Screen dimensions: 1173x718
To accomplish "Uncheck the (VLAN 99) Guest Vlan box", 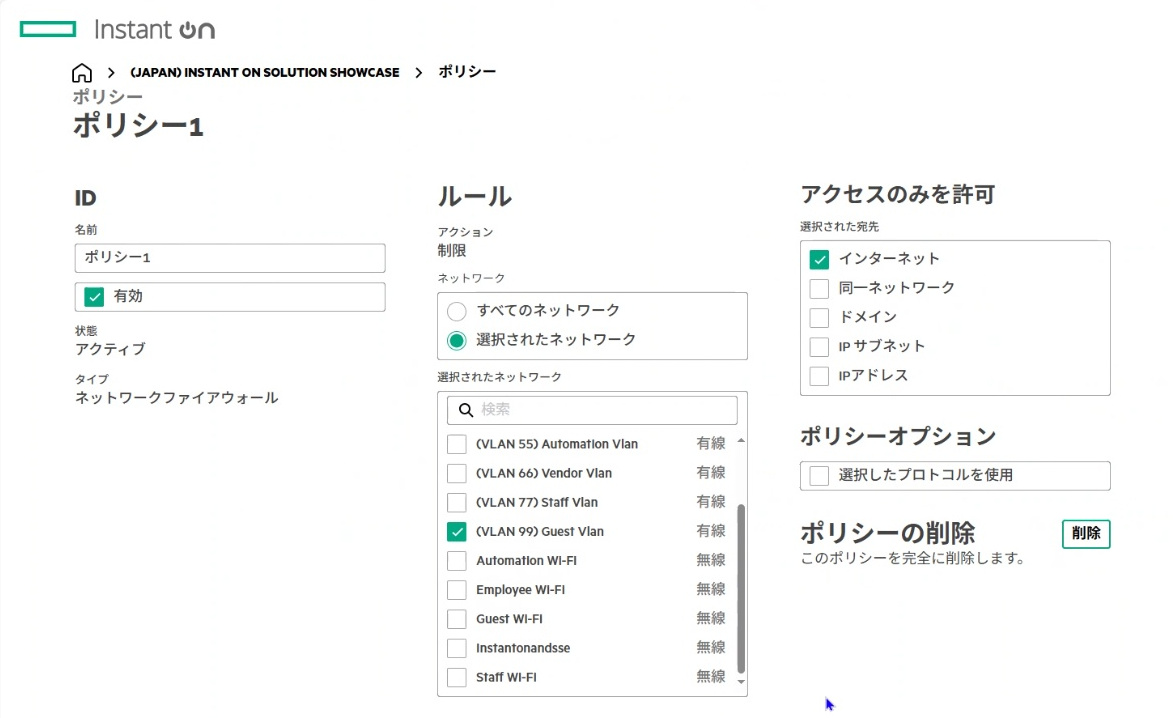I will pos(457,532).
